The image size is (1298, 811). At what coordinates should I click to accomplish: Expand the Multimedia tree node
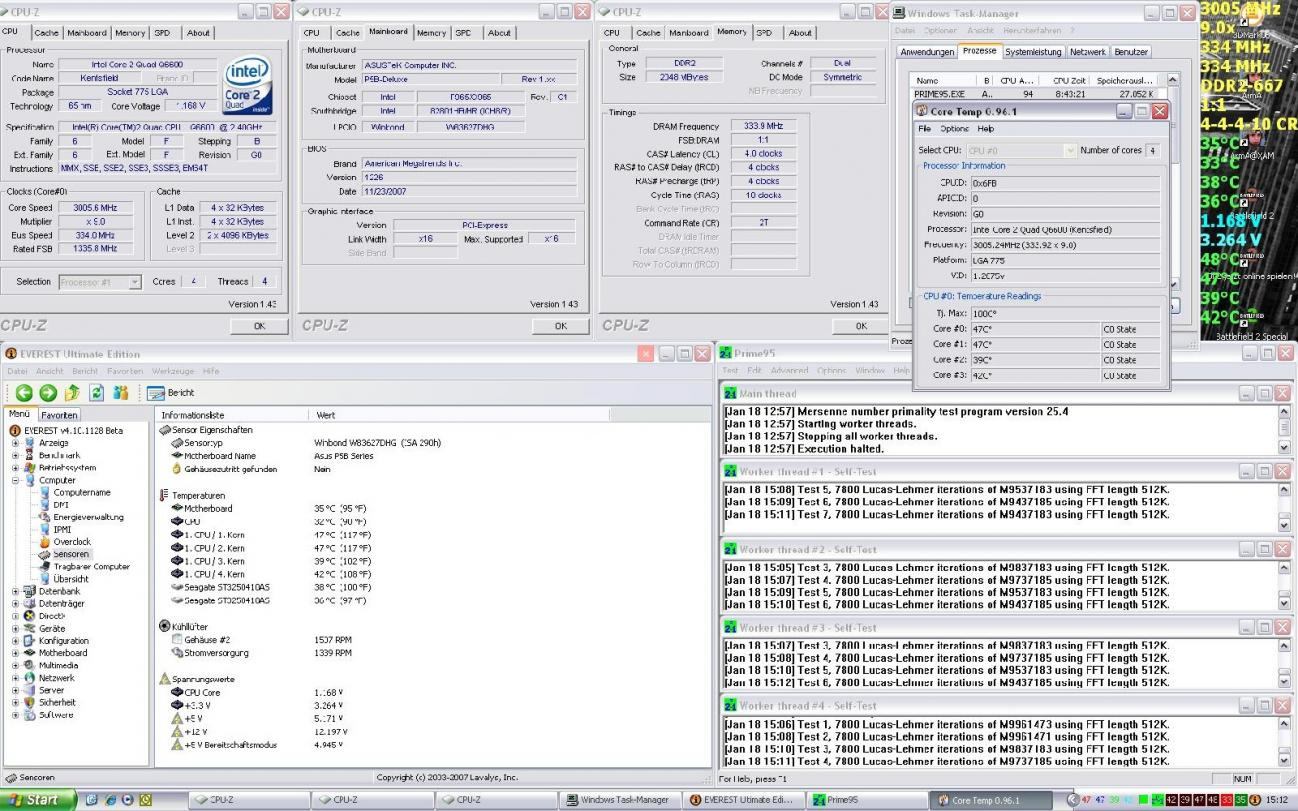[x=16, y=665]
